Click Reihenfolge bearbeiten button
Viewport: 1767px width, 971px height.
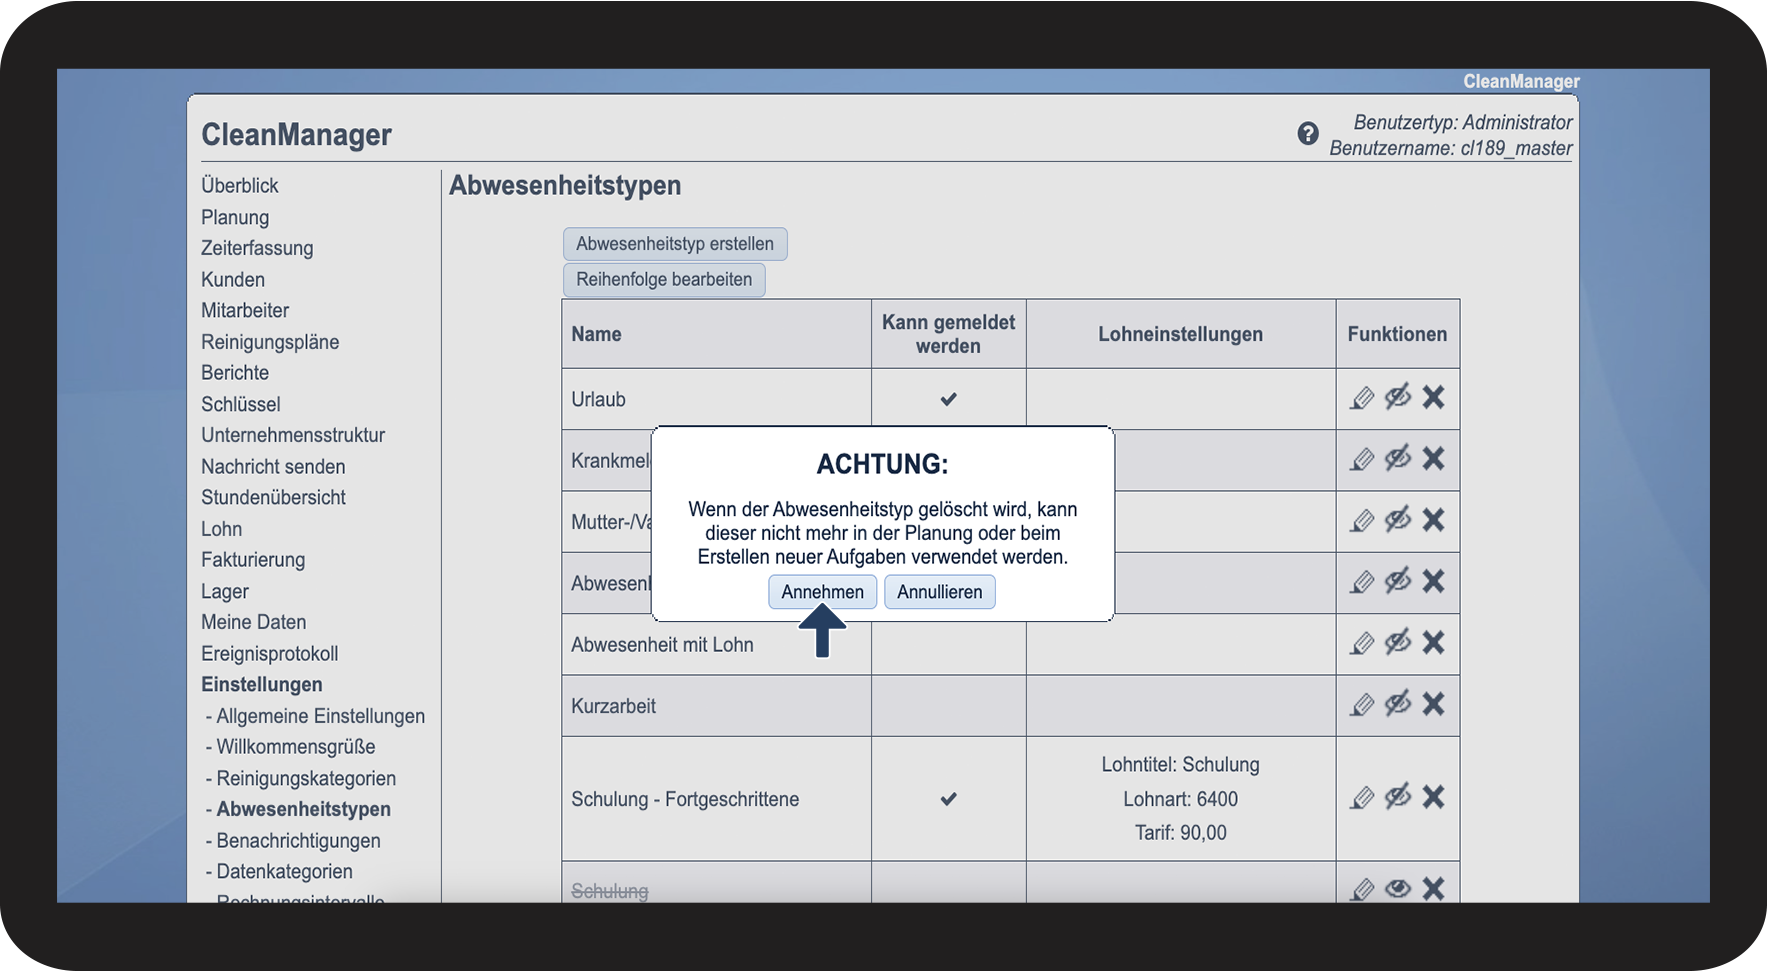(664, 280)
